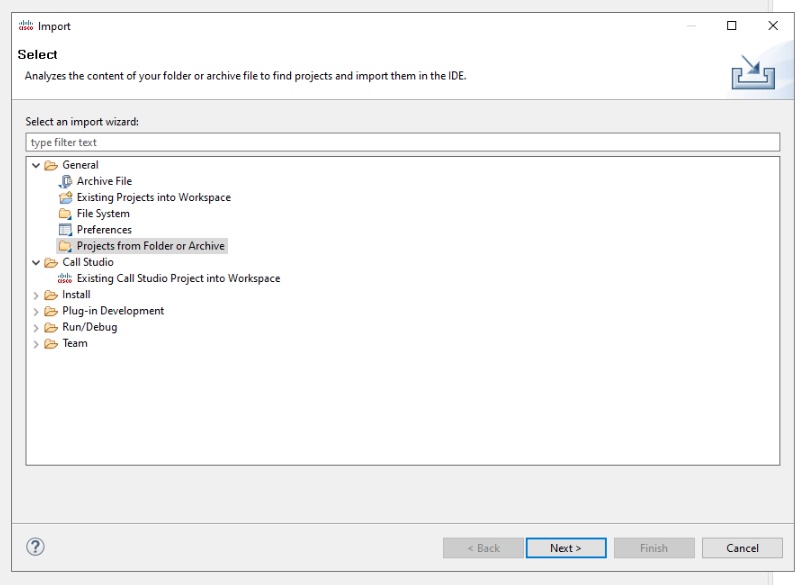Image resolution: width=810 pixels, height=585 pixels.
Task: Click the File System folder icon
Action: (66, 214)
